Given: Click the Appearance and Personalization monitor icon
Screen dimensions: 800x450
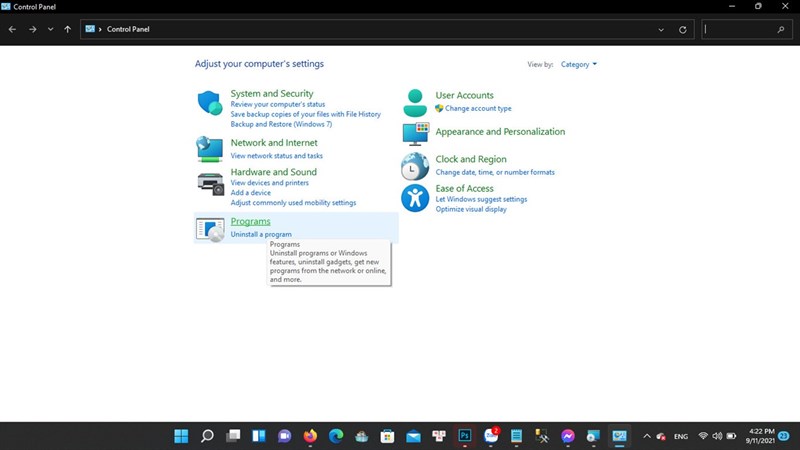Looking at the screenshot, I should 415,133.
